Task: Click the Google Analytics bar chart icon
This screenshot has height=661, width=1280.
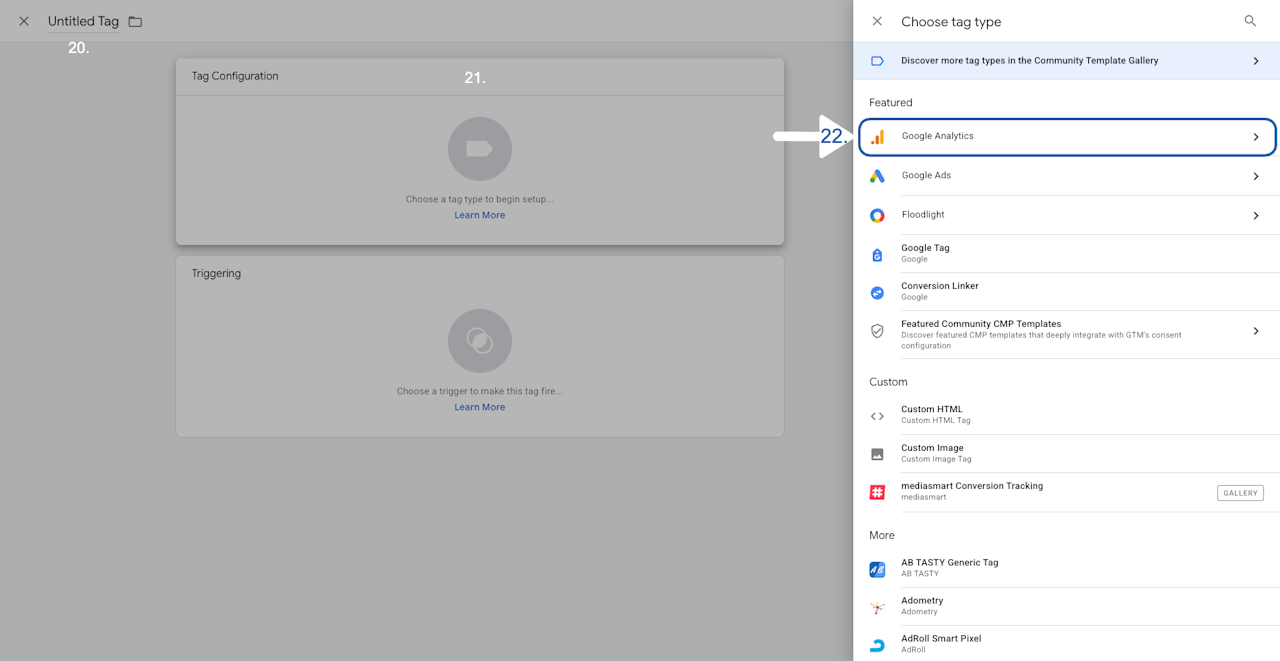Action: tap(877, 137)
